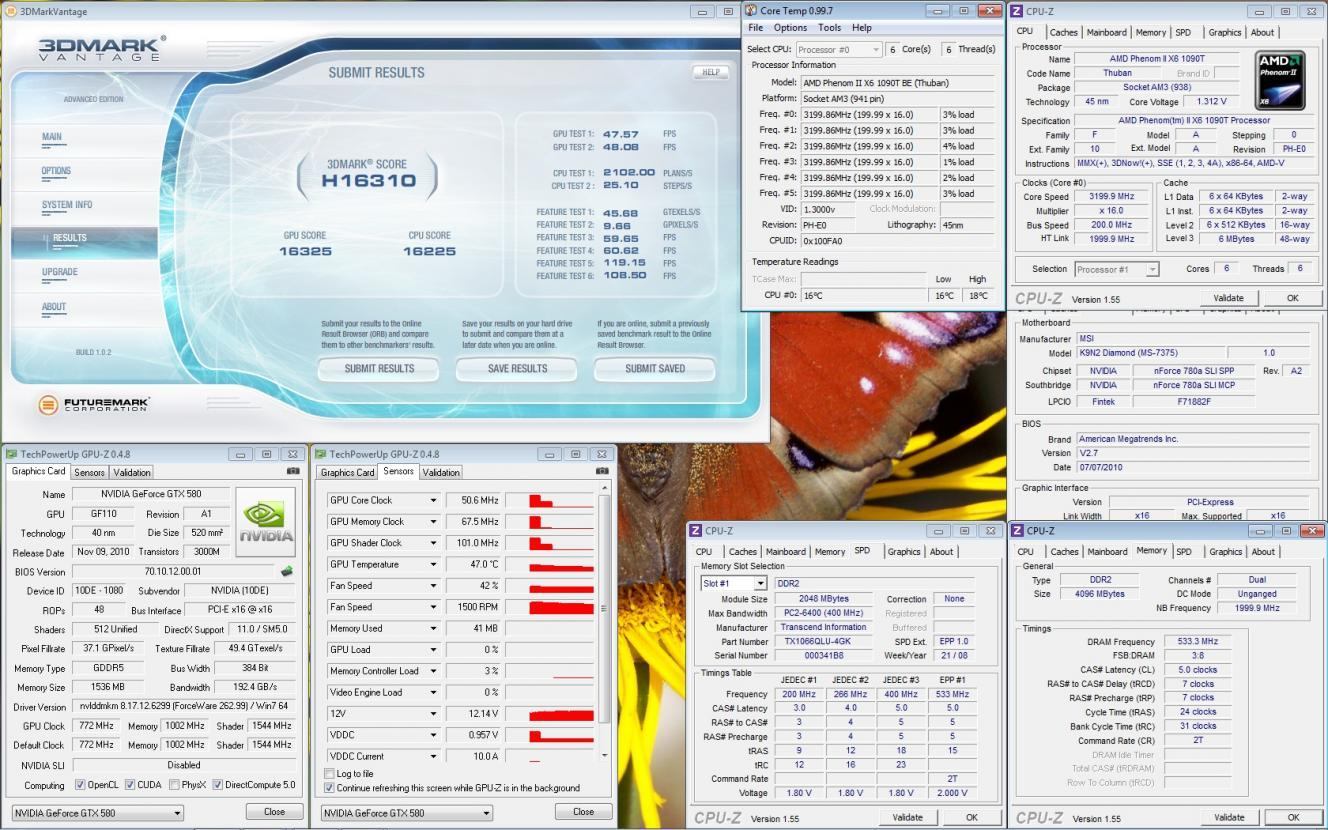The image size is (1328, 830).
Task: Open the GPU Temperature sensor dropdown
Action: tap(433, 564)
